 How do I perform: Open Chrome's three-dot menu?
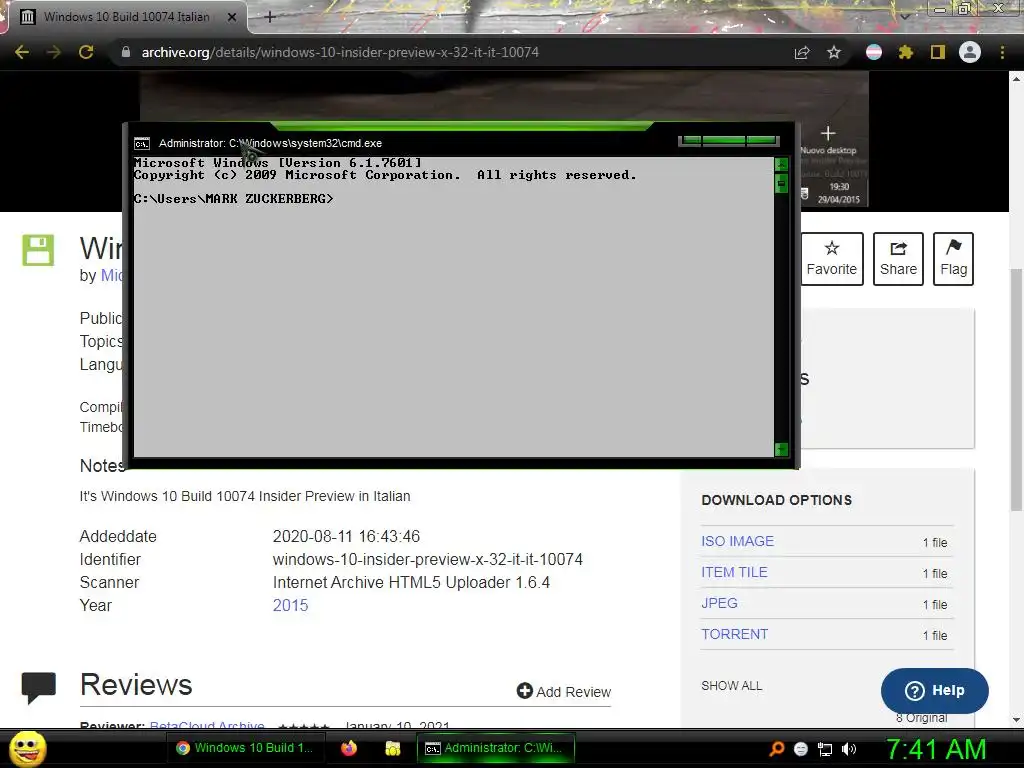pos(1002,52)
